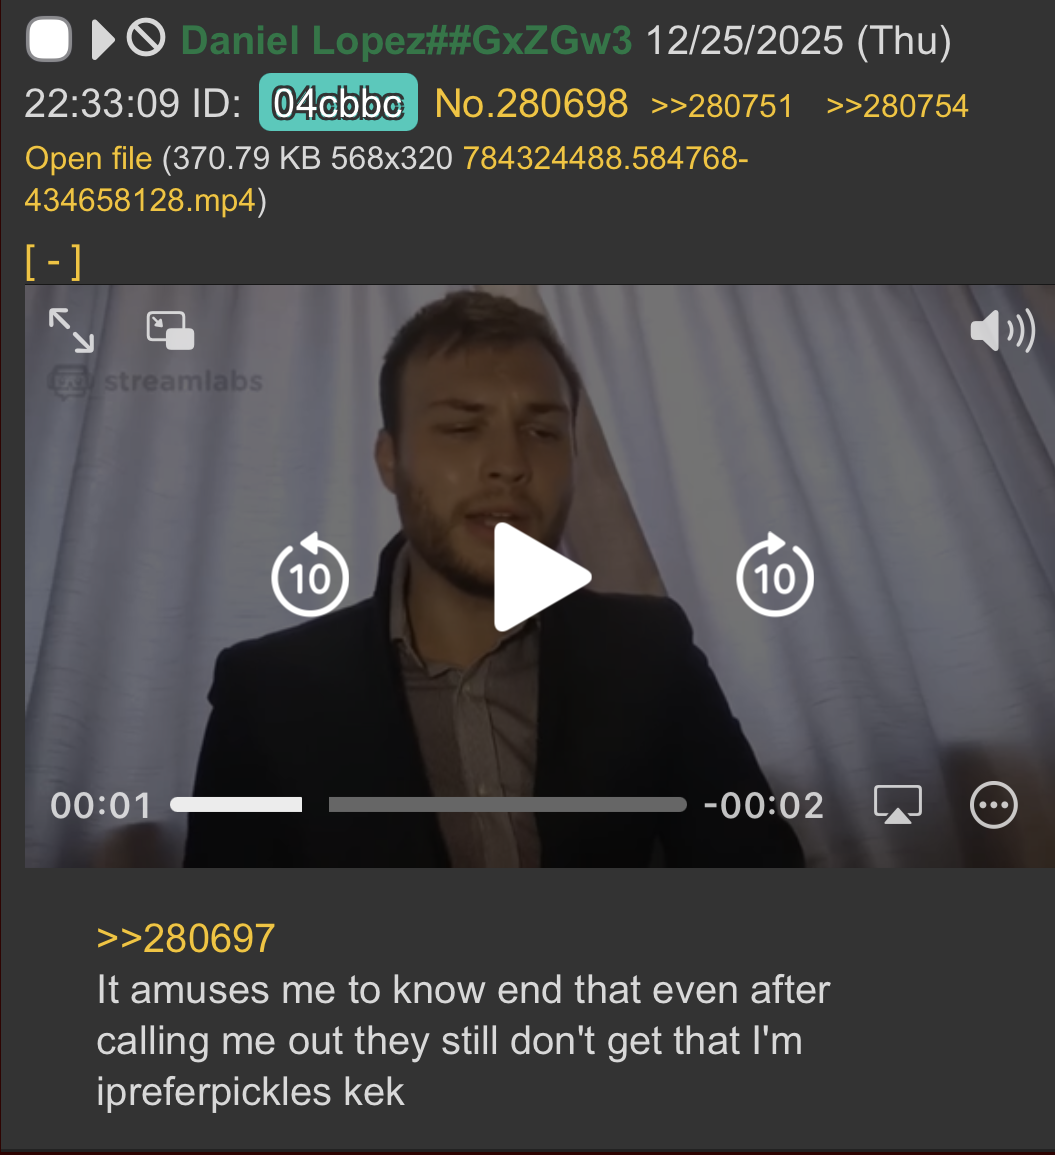The width and height of the screenshot is (1055, 1155).
Task: Click the Open file link
Action: click(88, 158)
